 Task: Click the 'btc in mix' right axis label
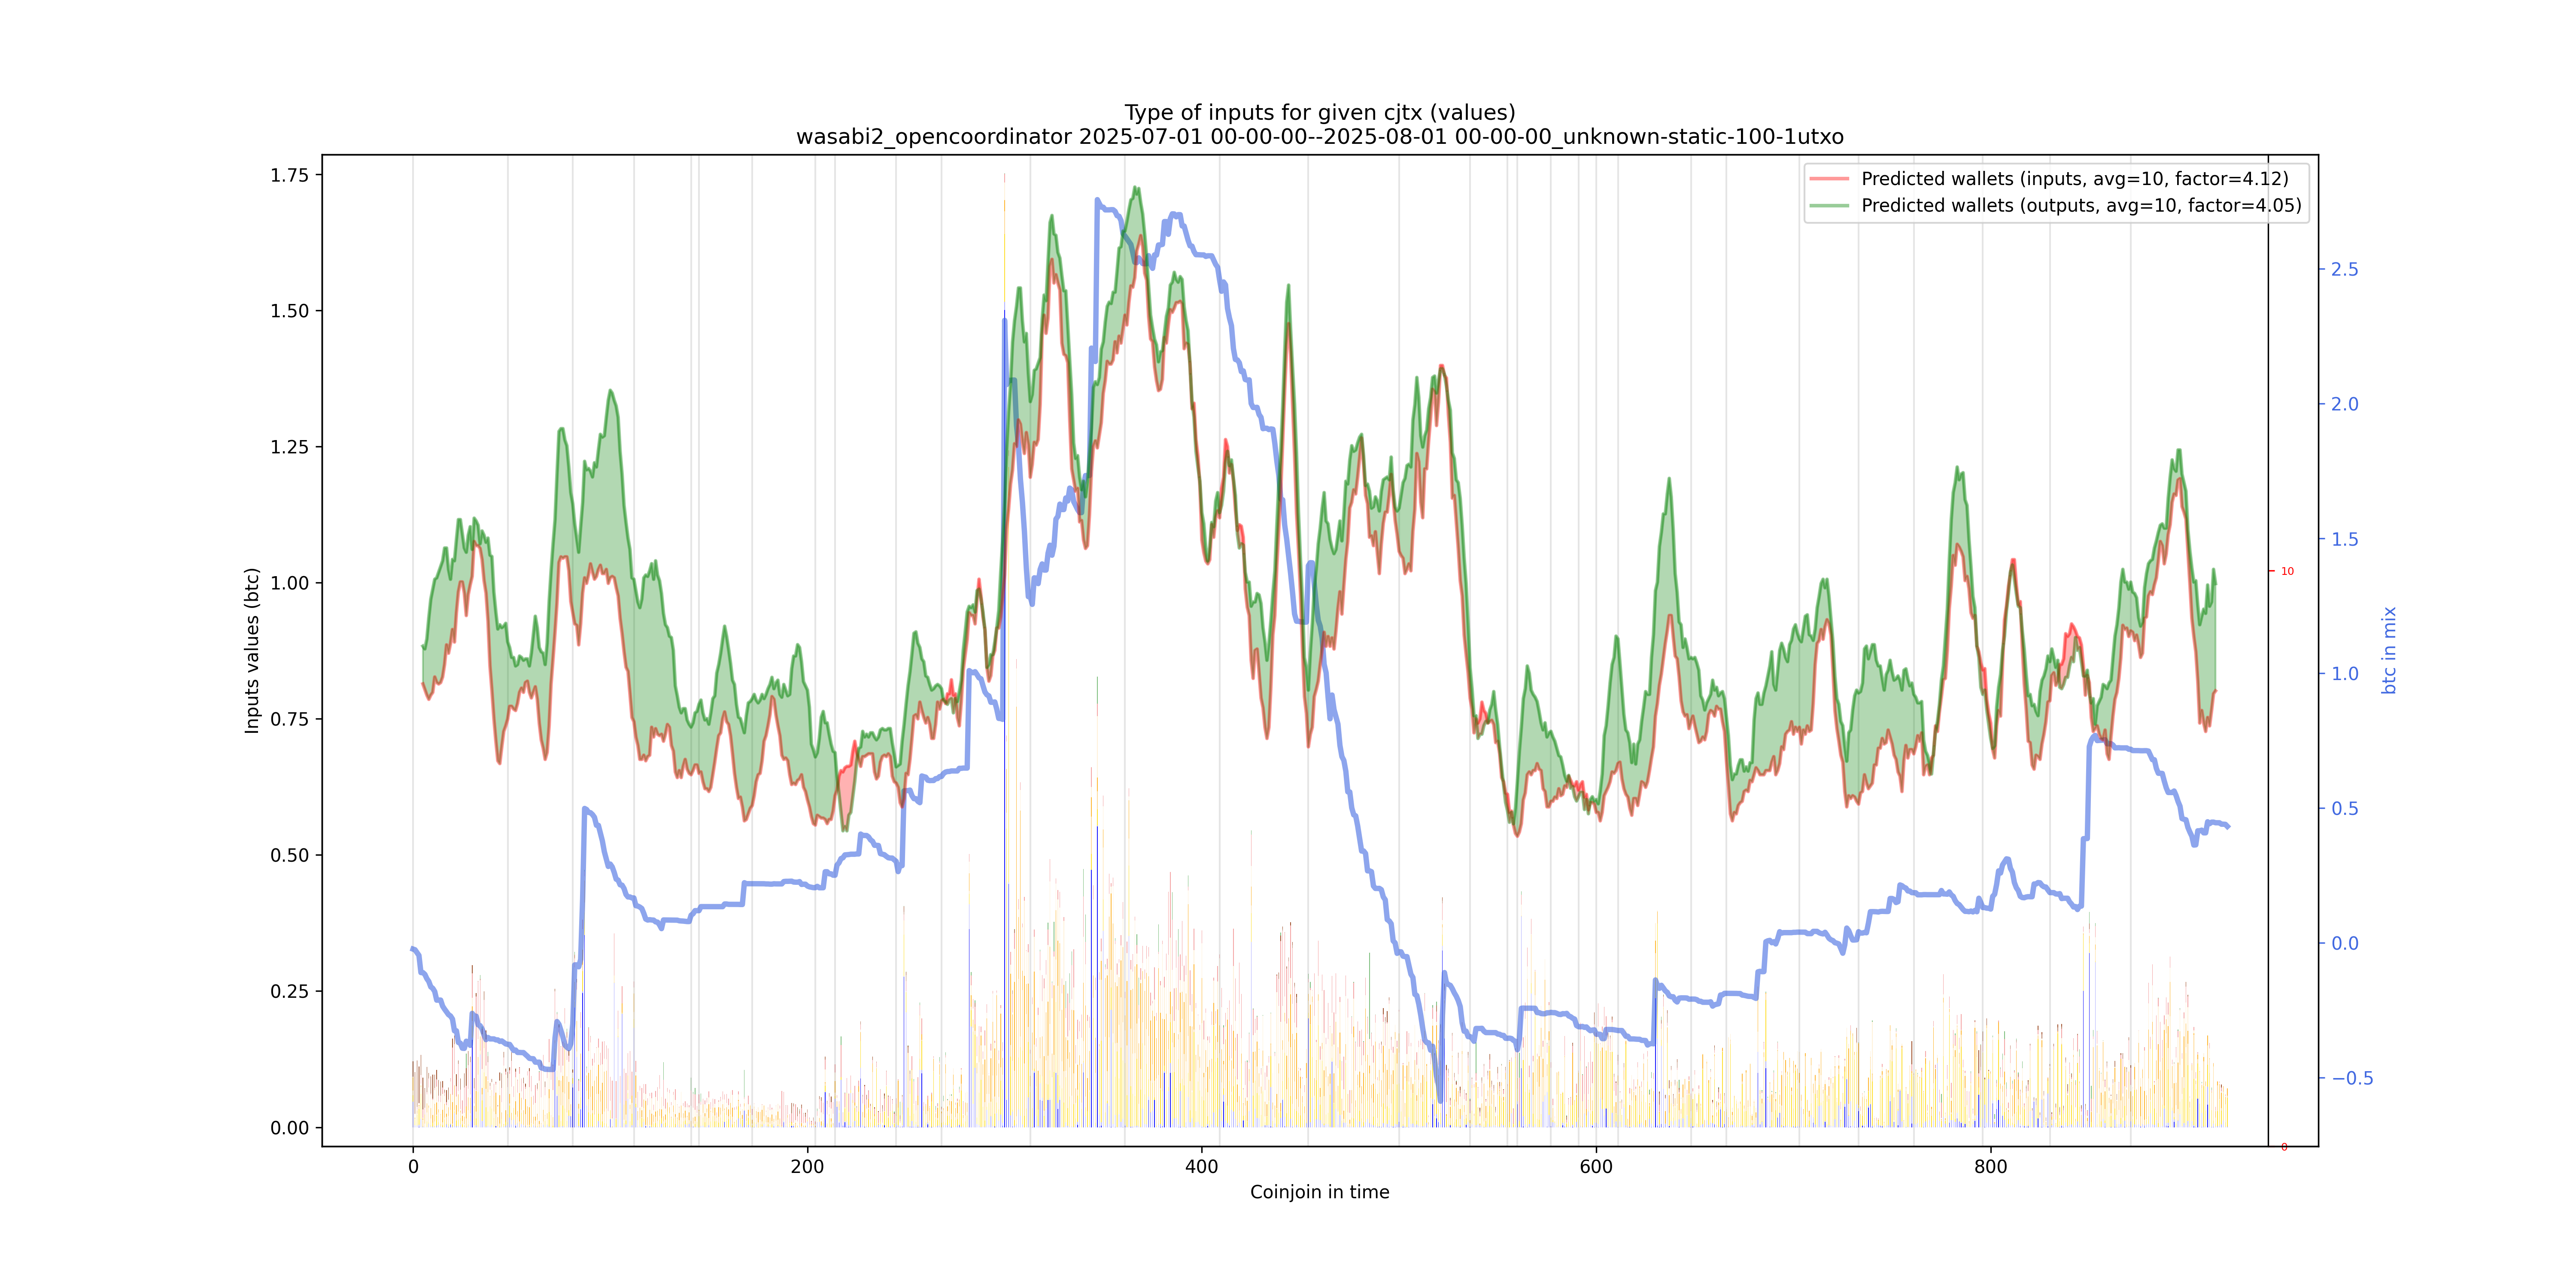pyautogui.click(x=2389, y=650)
